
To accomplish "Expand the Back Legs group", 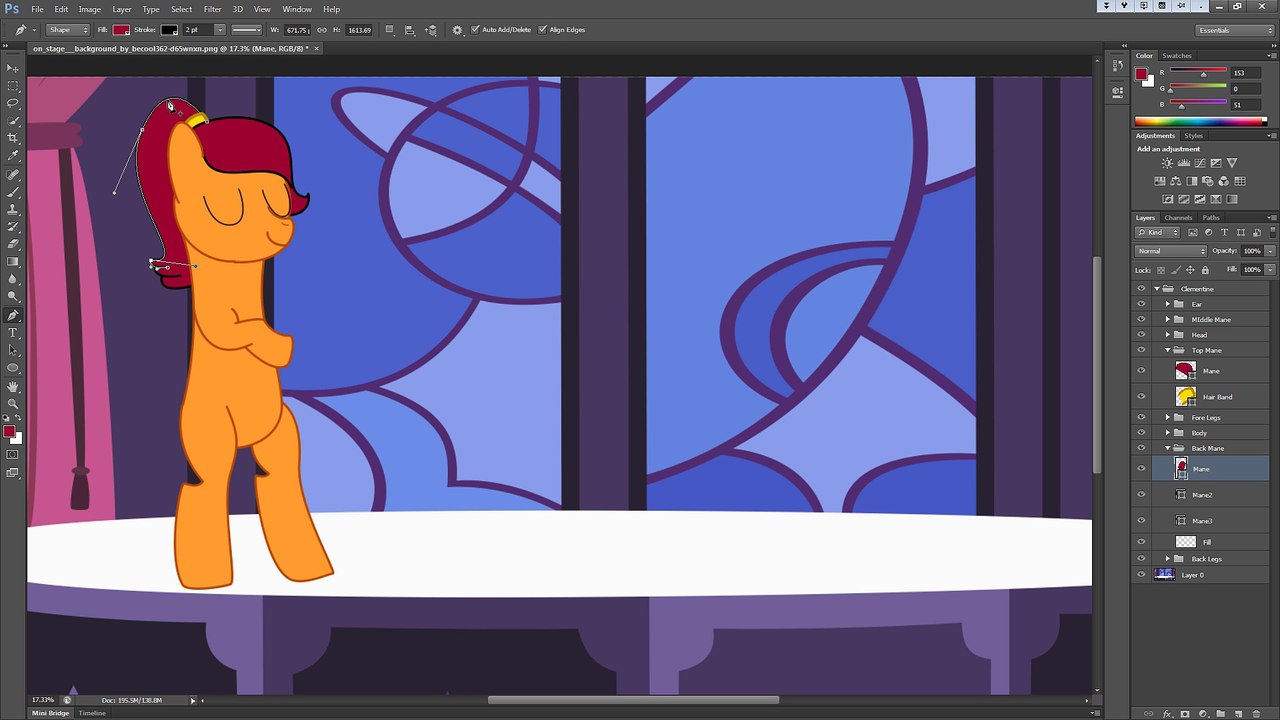I will click(1167, 559).
